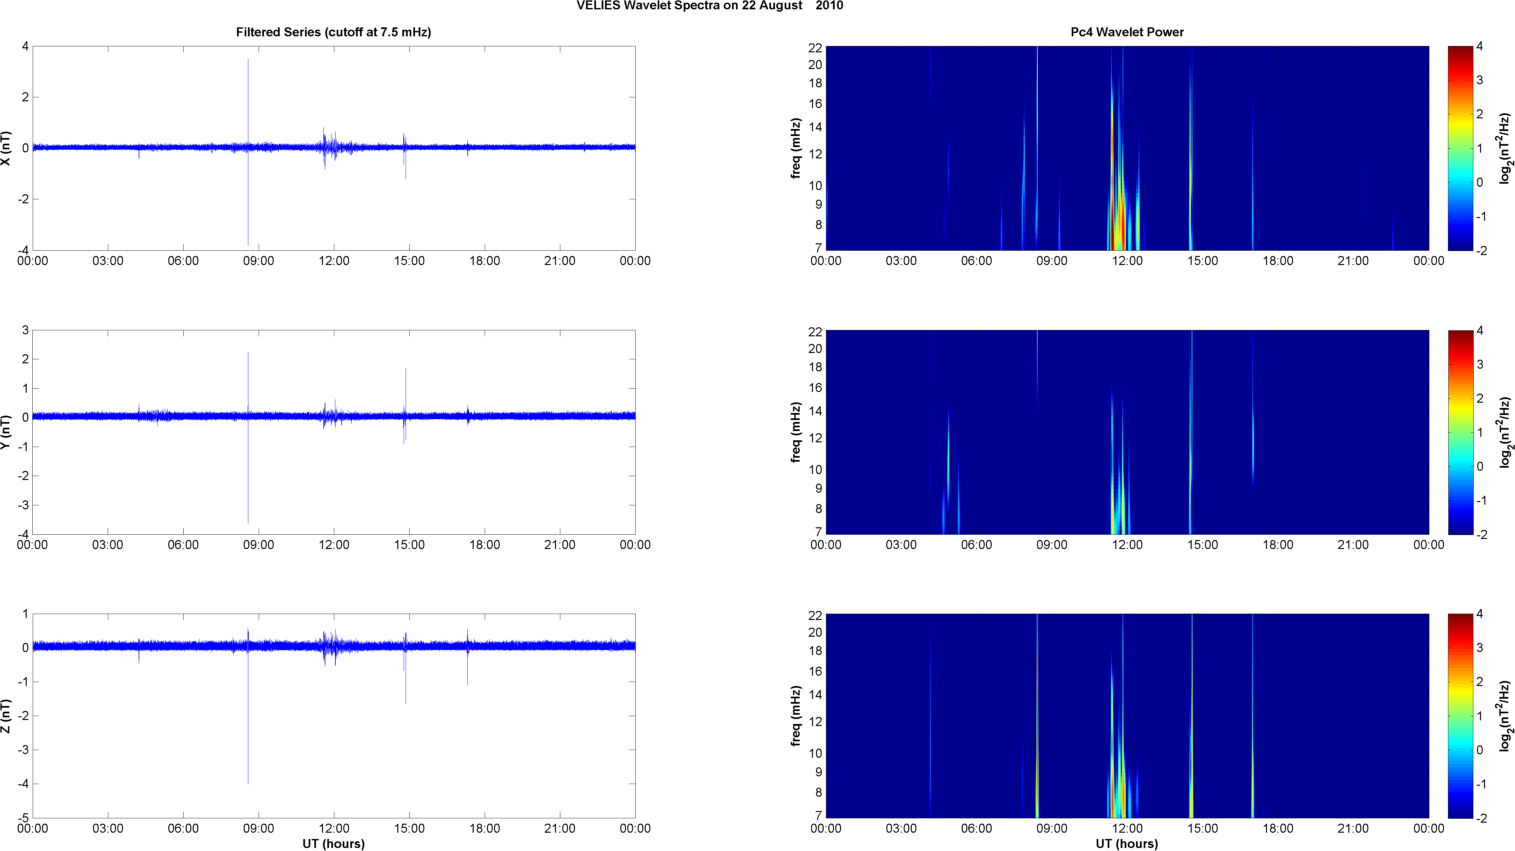The height and width of the screenshot is (851, 1515).
Task: Click the bottom wavelet panel's colorbar
Action: coord(1460,716)
